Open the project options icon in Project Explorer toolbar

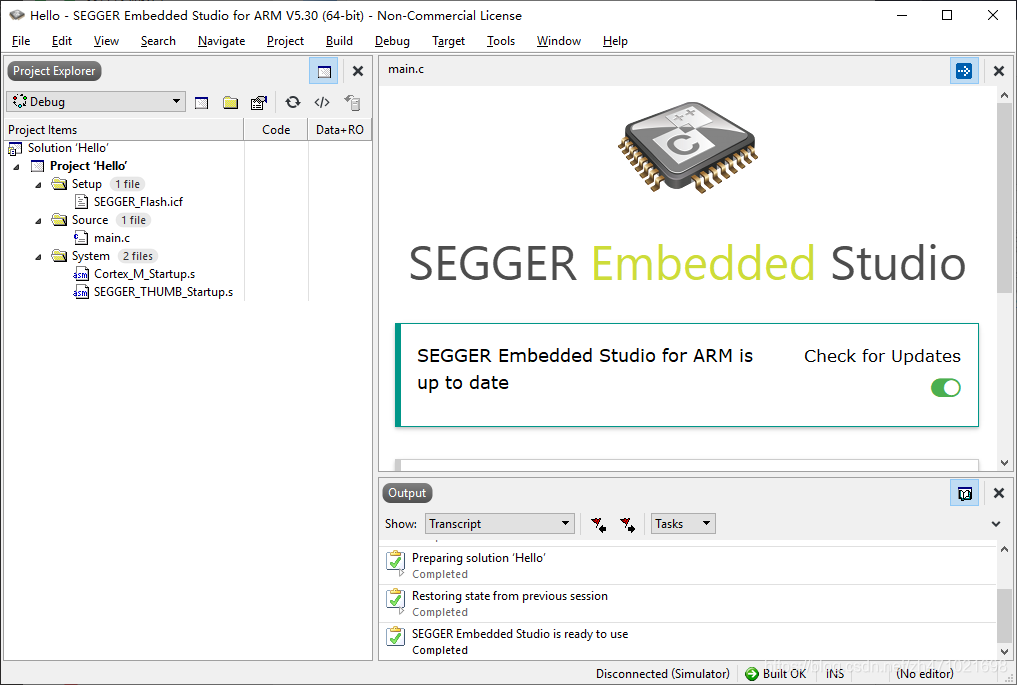[x=259, y=102]
